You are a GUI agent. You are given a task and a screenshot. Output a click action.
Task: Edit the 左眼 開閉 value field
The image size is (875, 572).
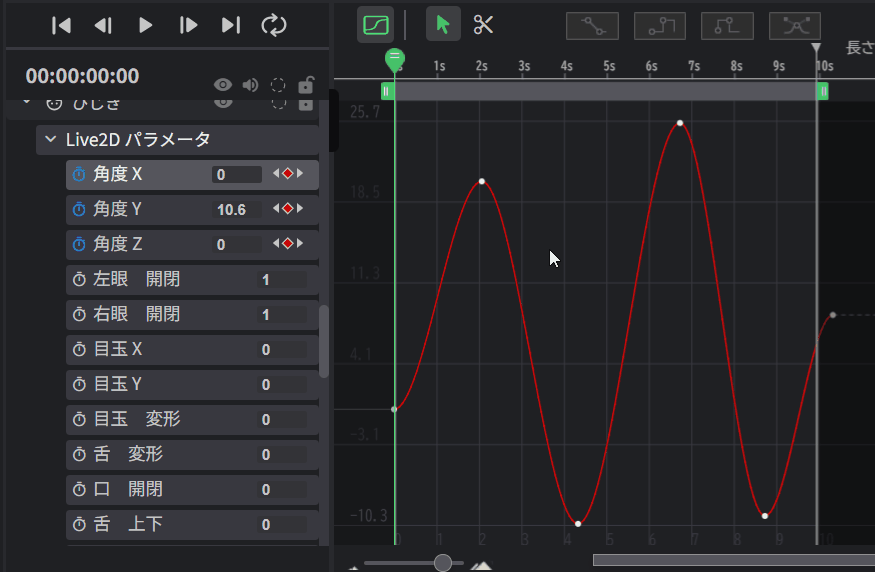[x=282, y=280]
